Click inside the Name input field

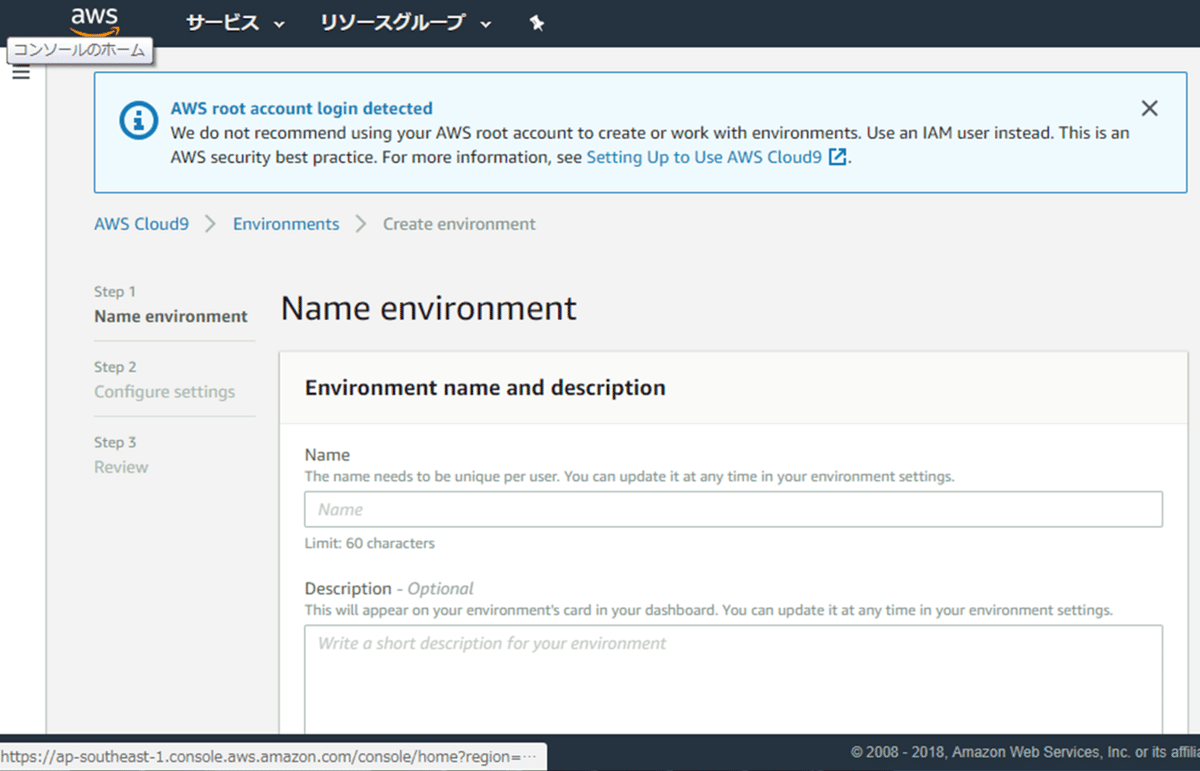[x=733, y=509]
